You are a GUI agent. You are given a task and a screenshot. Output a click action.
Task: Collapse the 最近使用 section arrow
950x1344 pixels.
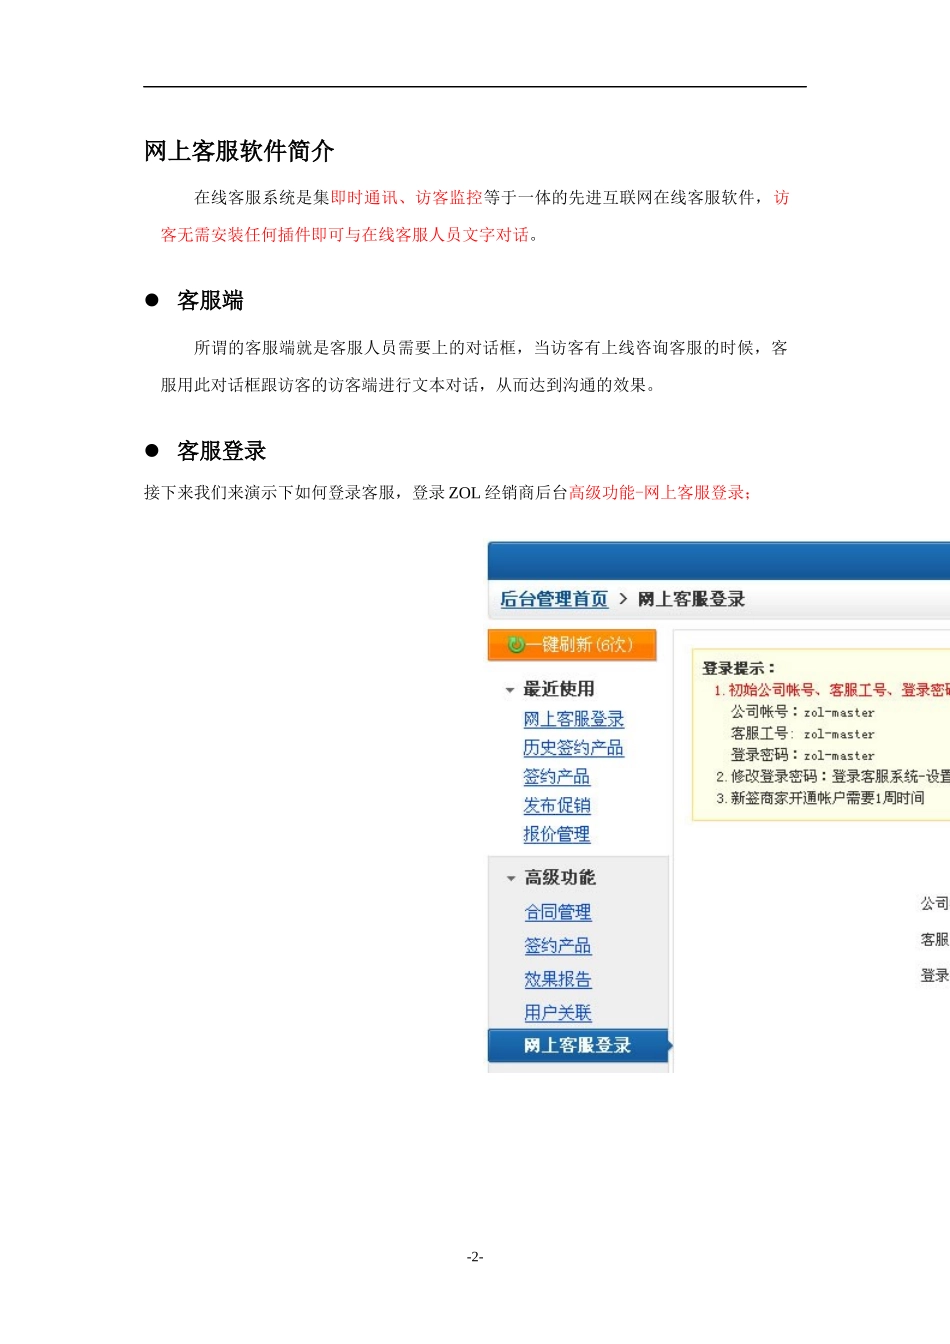point(510,690)
